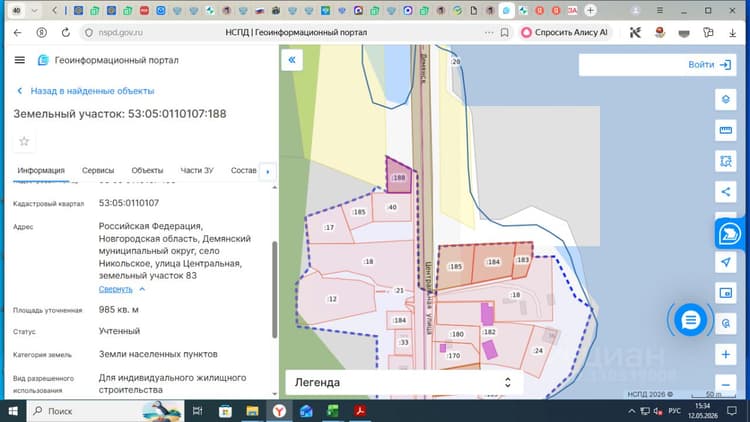Switch to the Объекты tab

pyautogui.click(x=147, y=170)
